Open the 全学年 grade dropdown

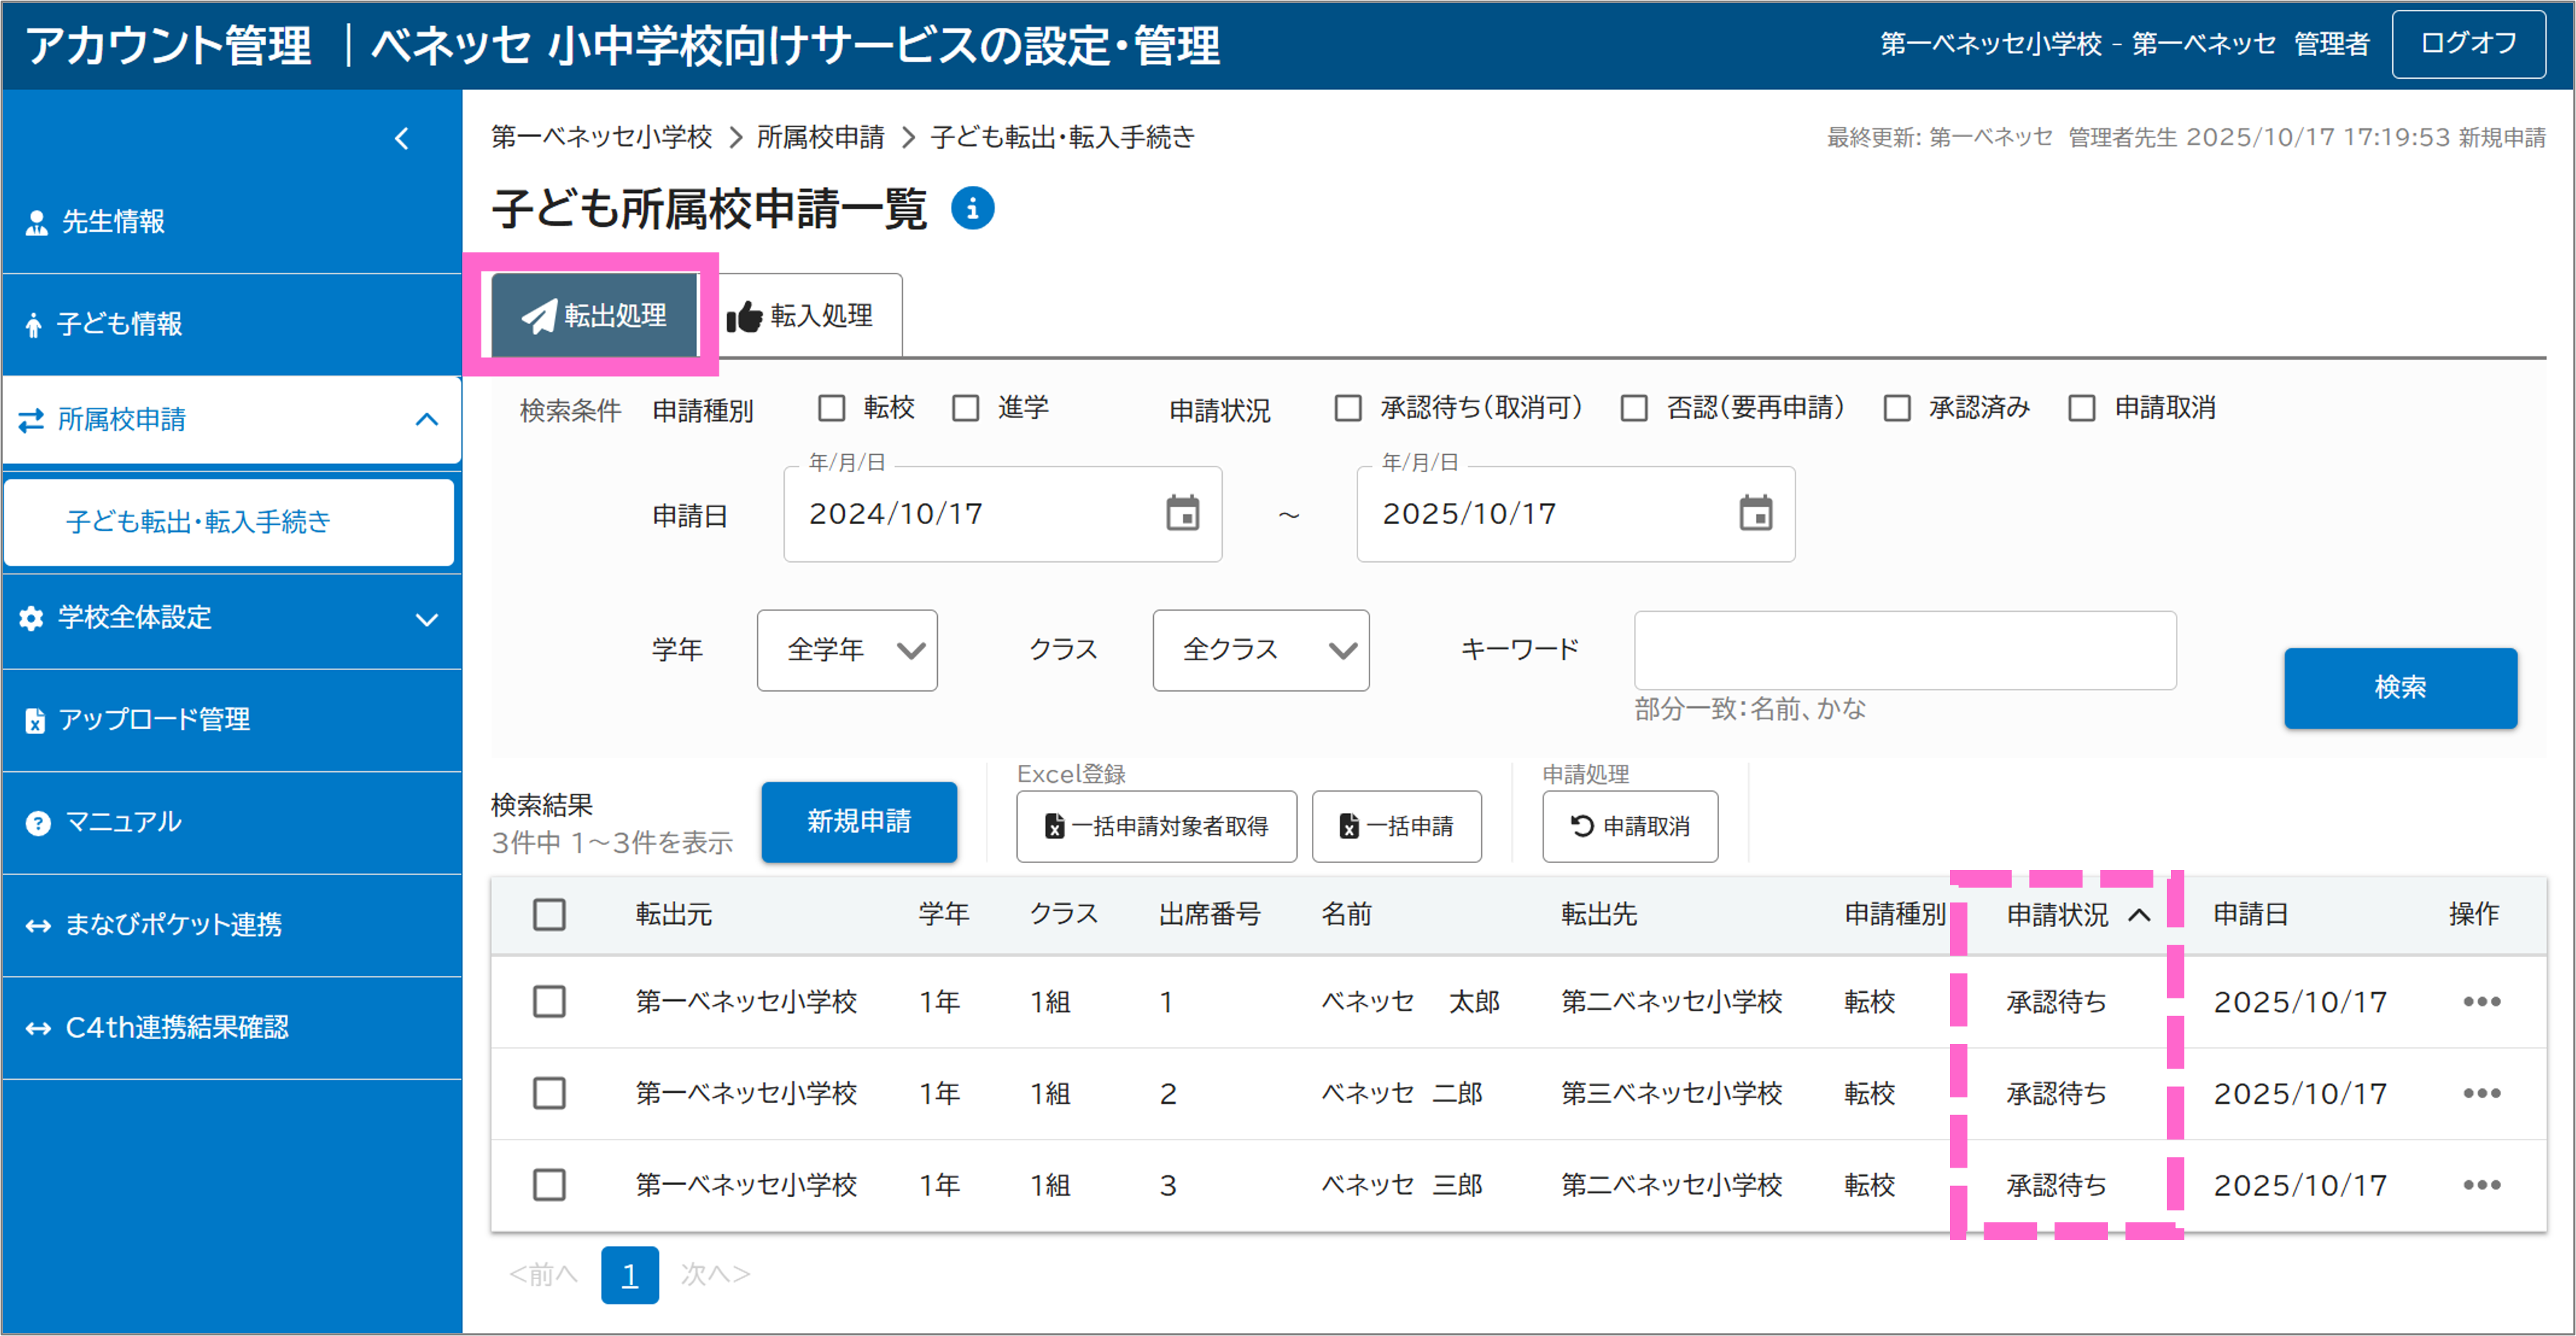(x=846, y=650)
